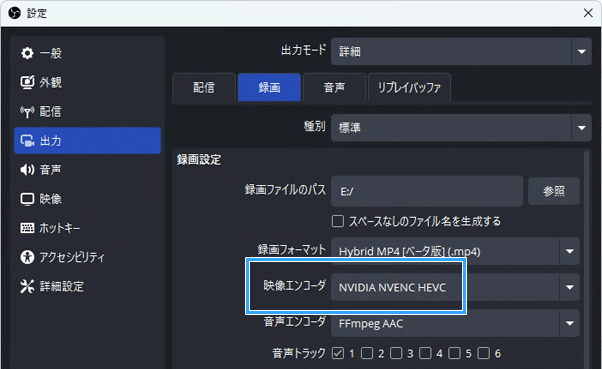Click the 出力 output icon
This screenshot has height=369, width=602.
(x=27, y=141)
